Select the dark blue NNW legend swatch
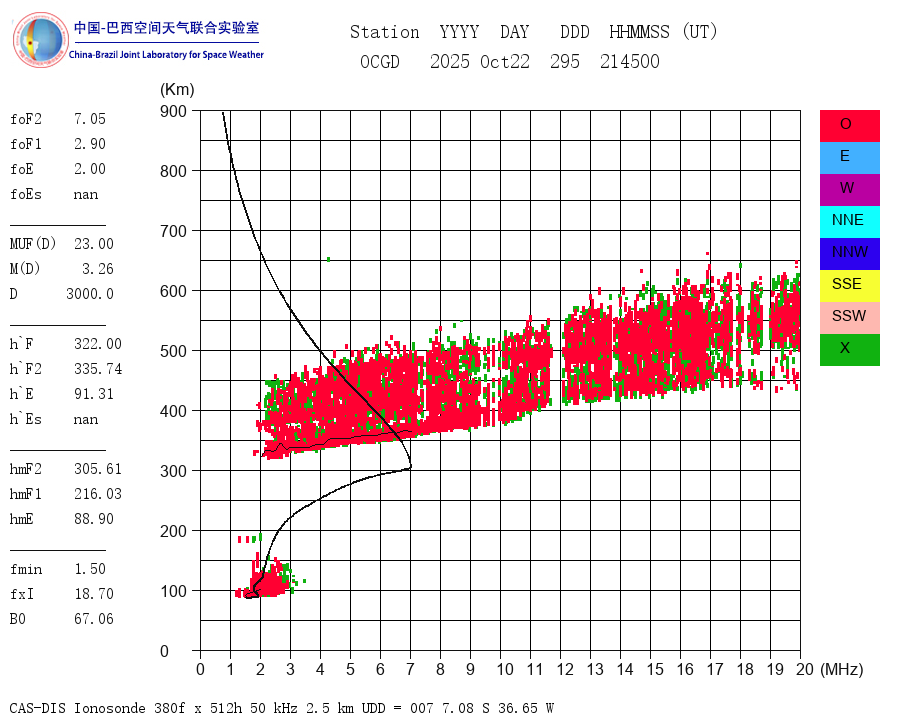The image size is (900, 720). [x=849, y=254]
